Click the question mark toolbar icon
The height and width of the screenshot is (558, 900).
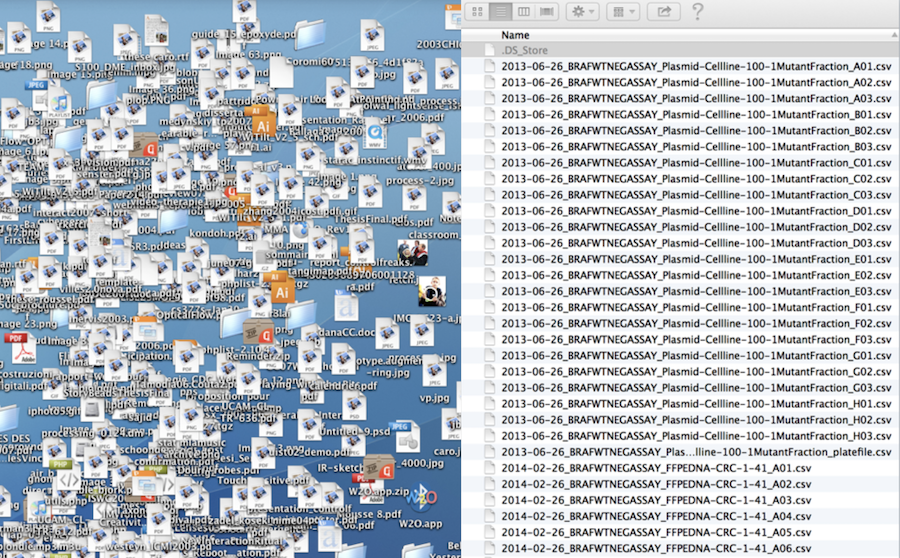(x=697, y=11)
